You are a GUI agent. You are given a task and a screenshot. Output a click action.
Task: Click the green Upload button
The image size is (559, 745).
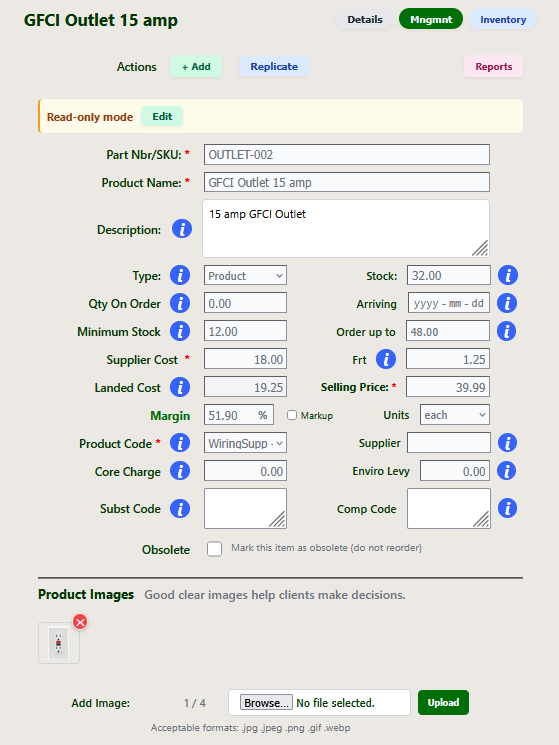coord(443,702)
